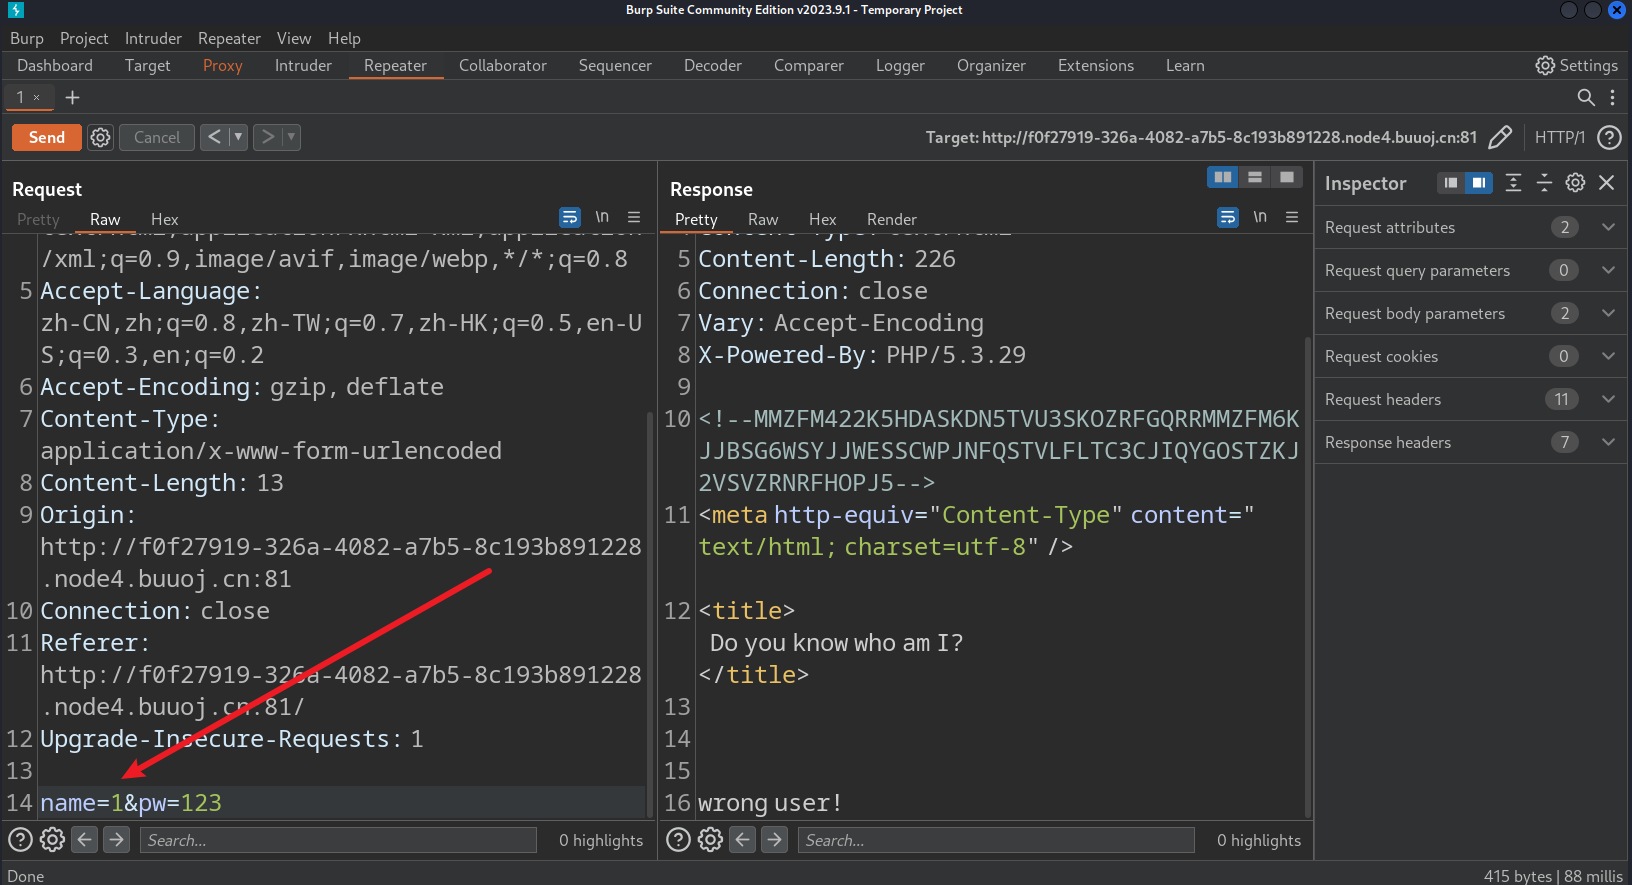Image resolution: width=1632 pixels, height=885 pixels.
Task: Jump to next match in Request search
Action: tap(116, 839)
